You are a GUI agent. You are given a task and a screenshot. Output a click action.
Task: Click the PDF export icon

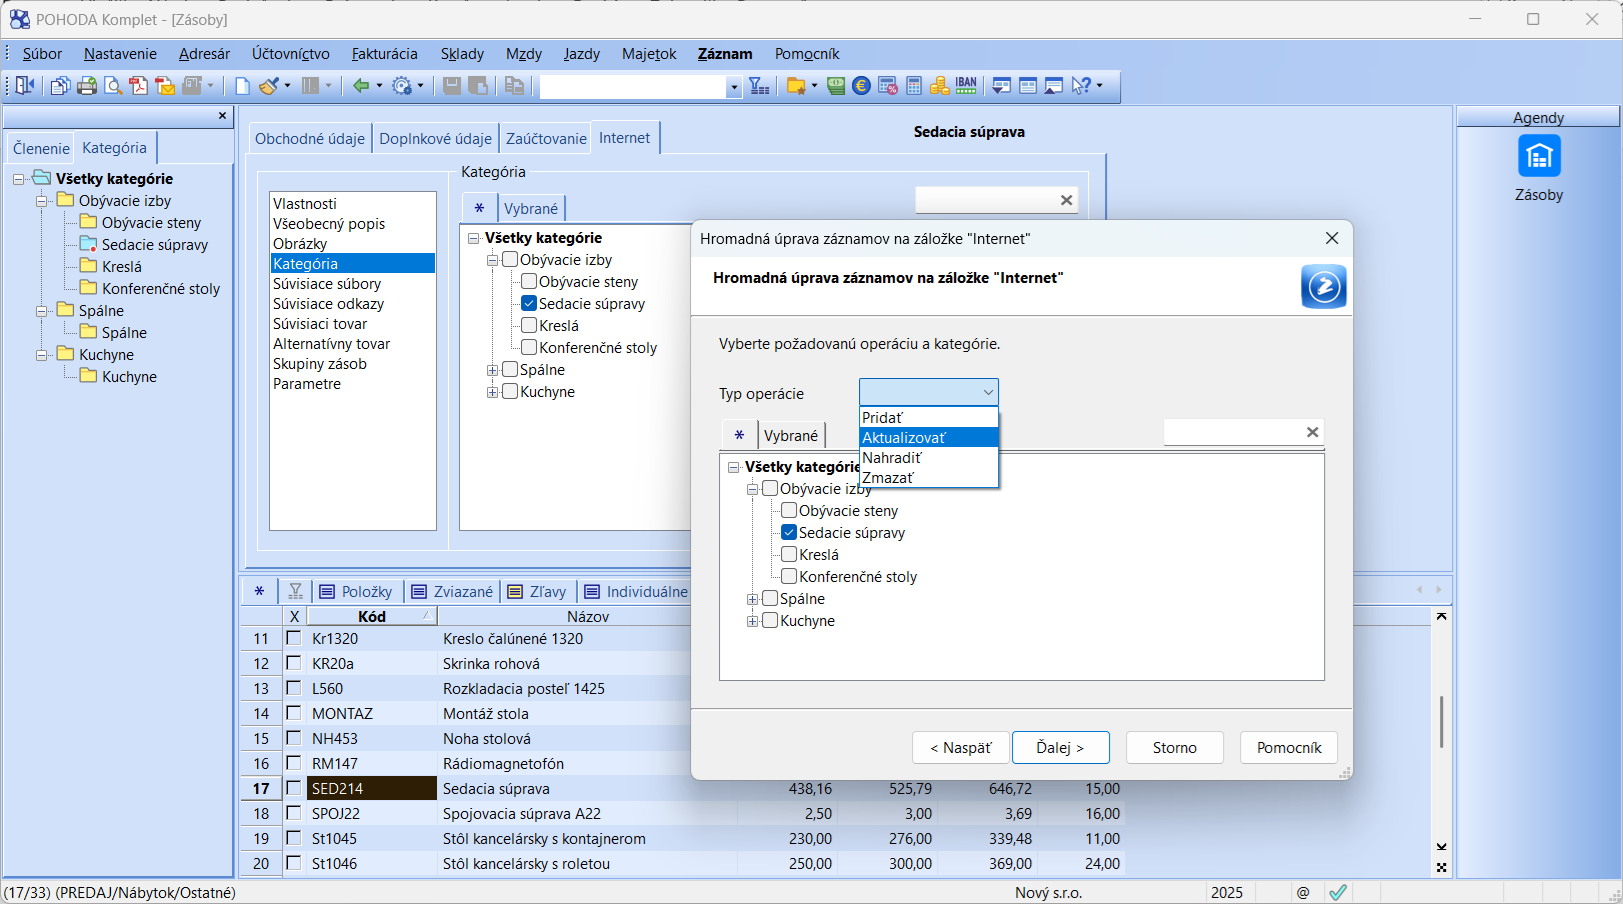[x=139, y=86]
